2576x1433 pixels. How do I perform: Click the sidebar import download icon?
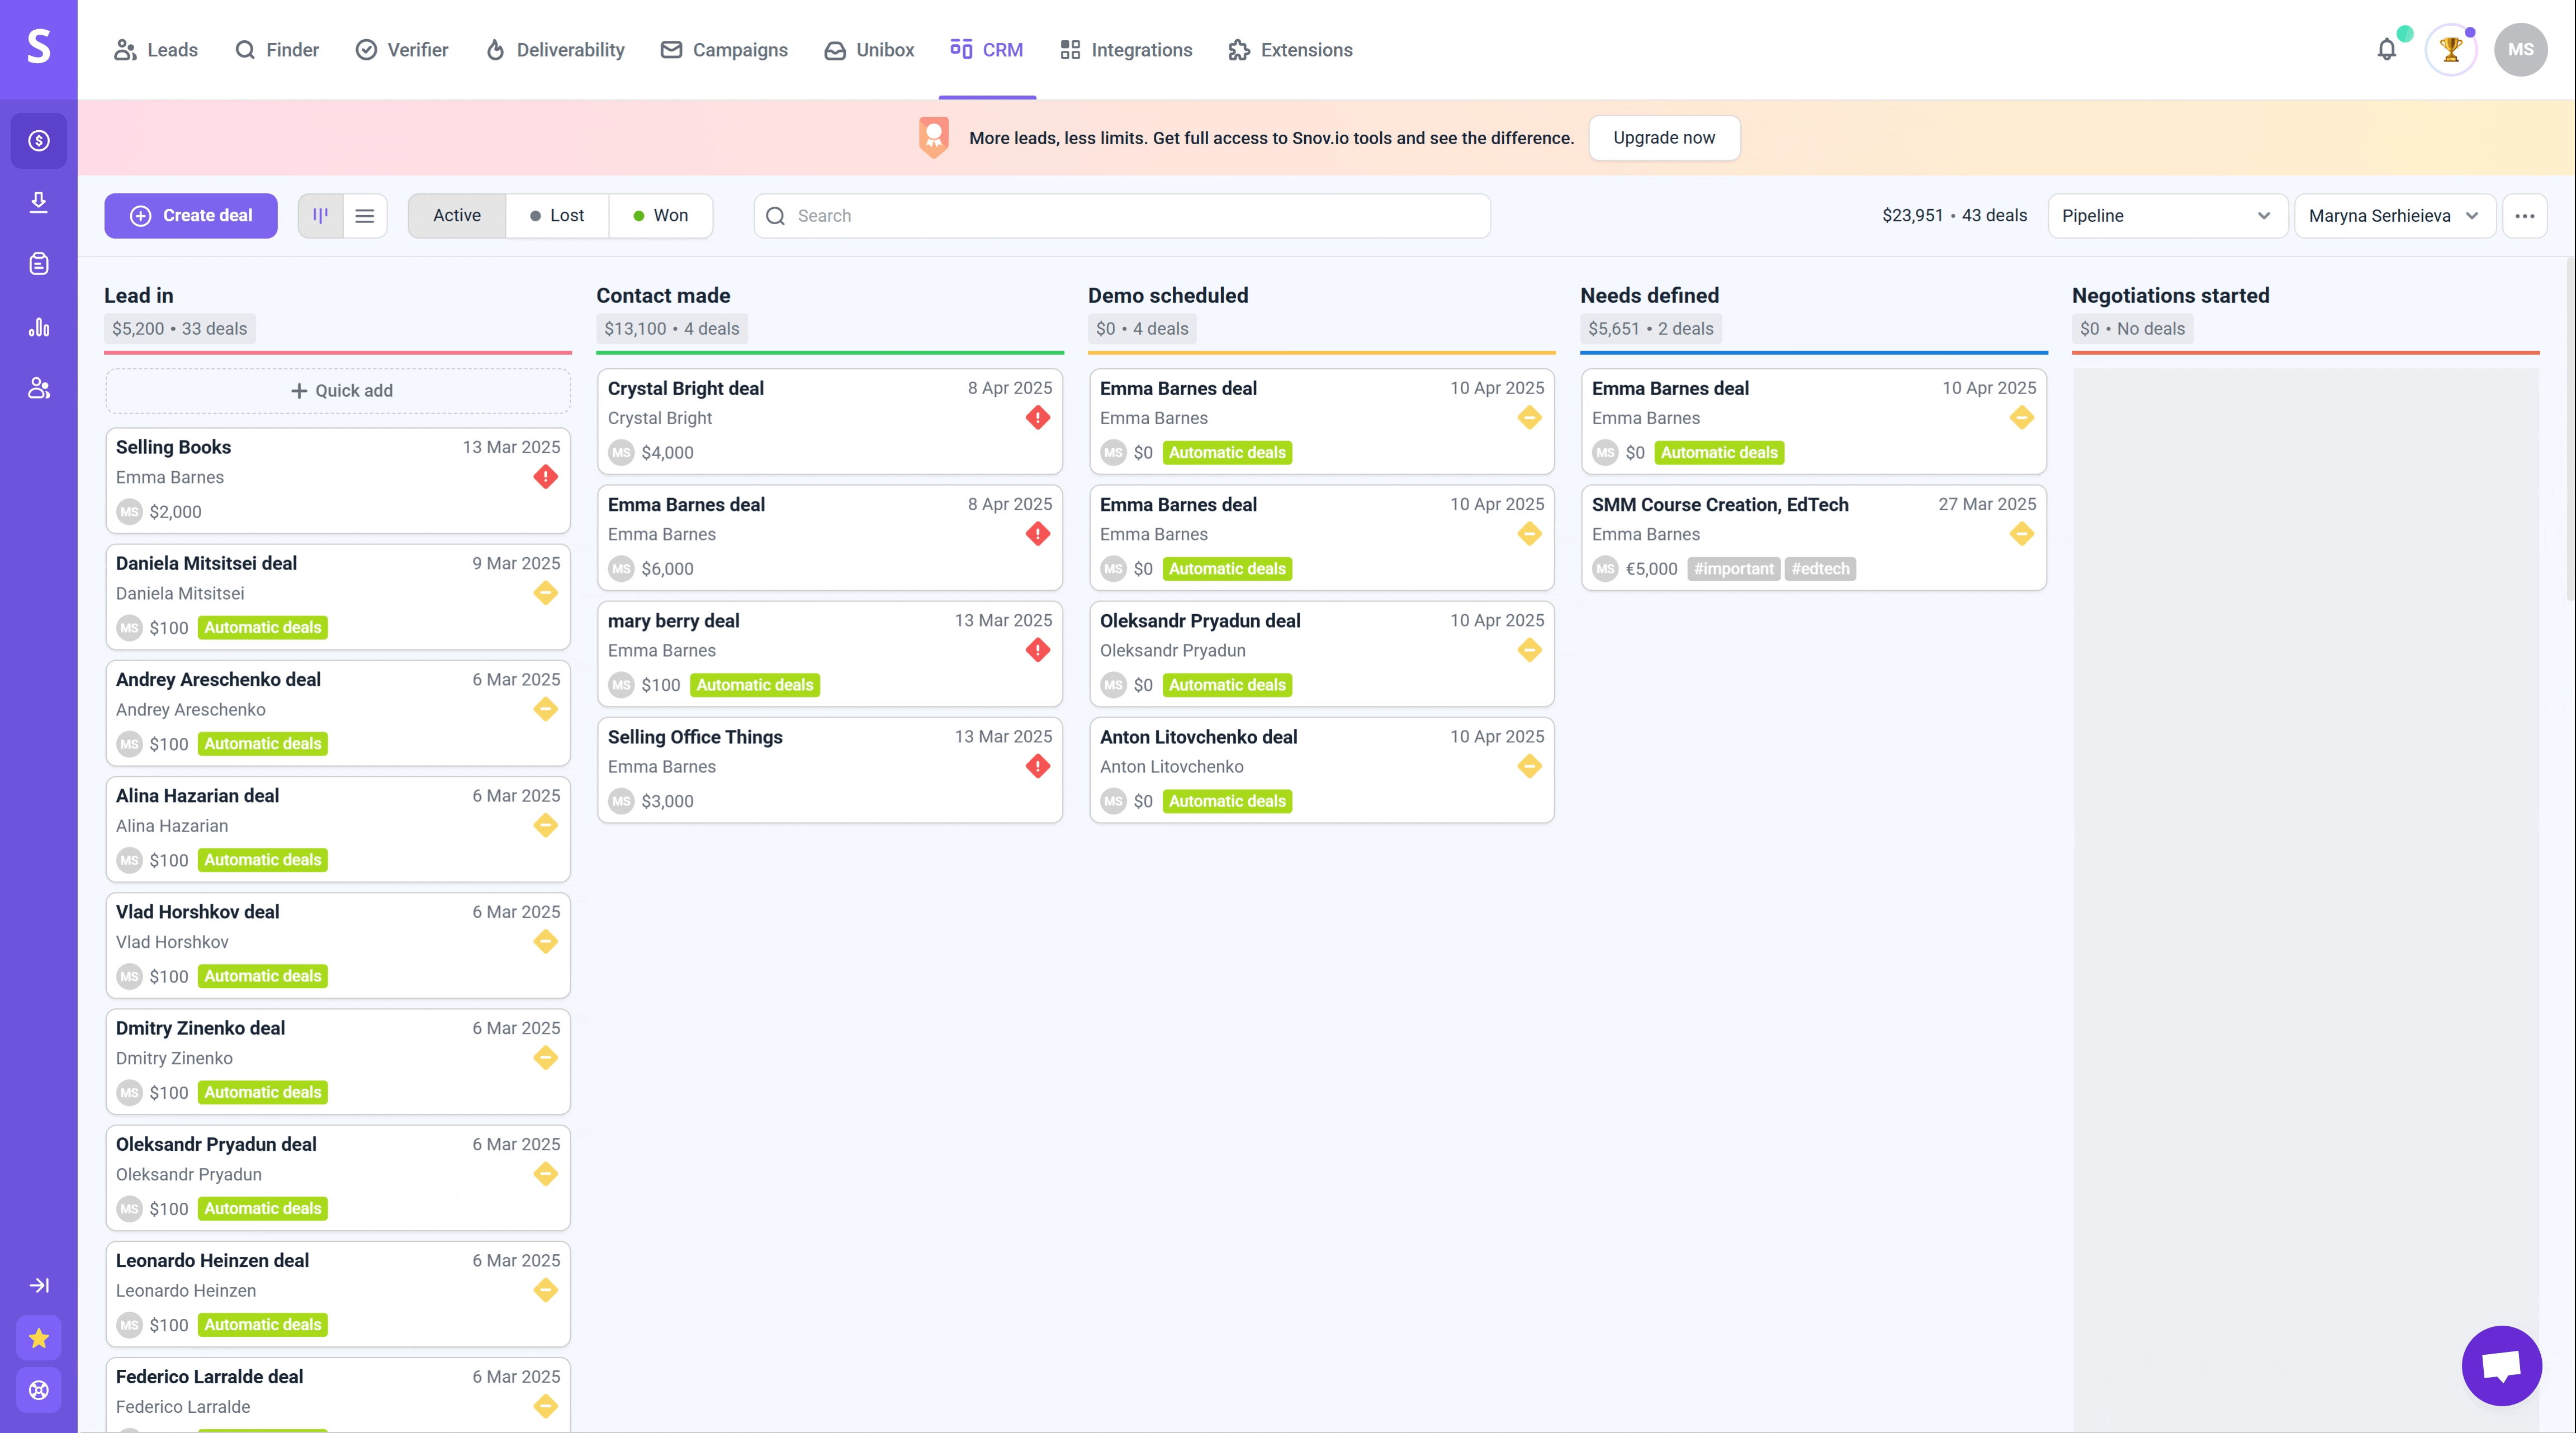39,203
